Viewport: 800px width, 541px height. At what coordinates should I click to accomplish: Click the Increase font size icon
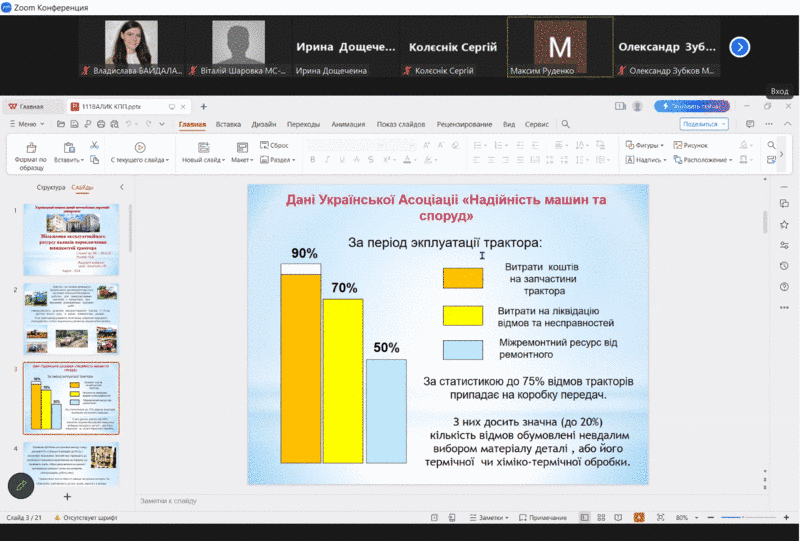pos(427,145)
